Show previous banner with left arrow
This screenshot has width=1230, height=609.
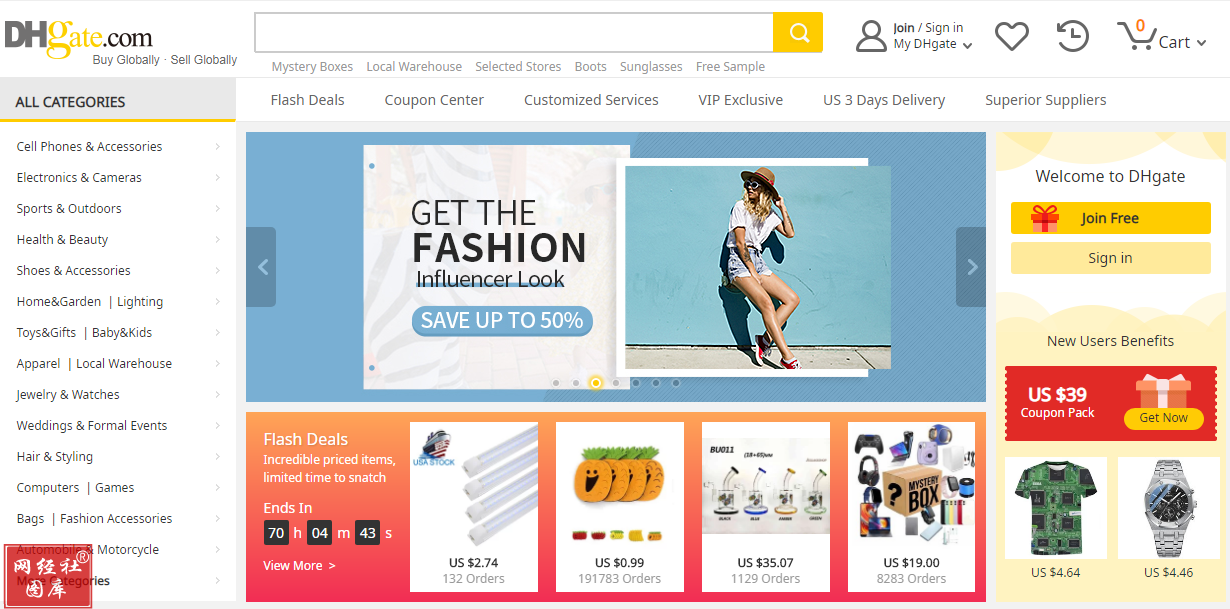coord(262,267)
